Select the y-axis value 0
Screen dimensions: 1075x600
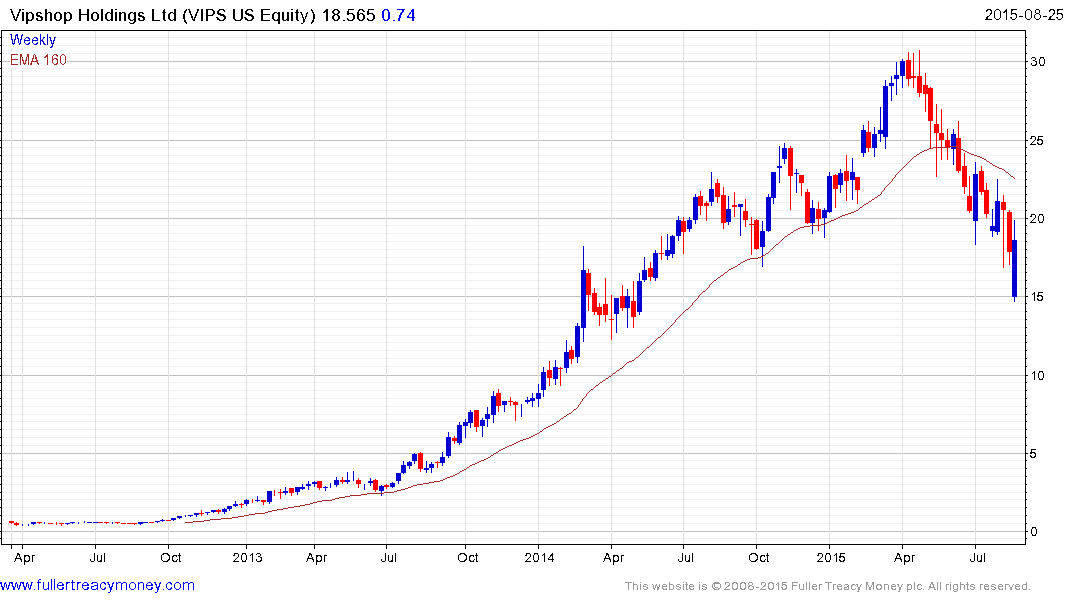point(1035,532)
